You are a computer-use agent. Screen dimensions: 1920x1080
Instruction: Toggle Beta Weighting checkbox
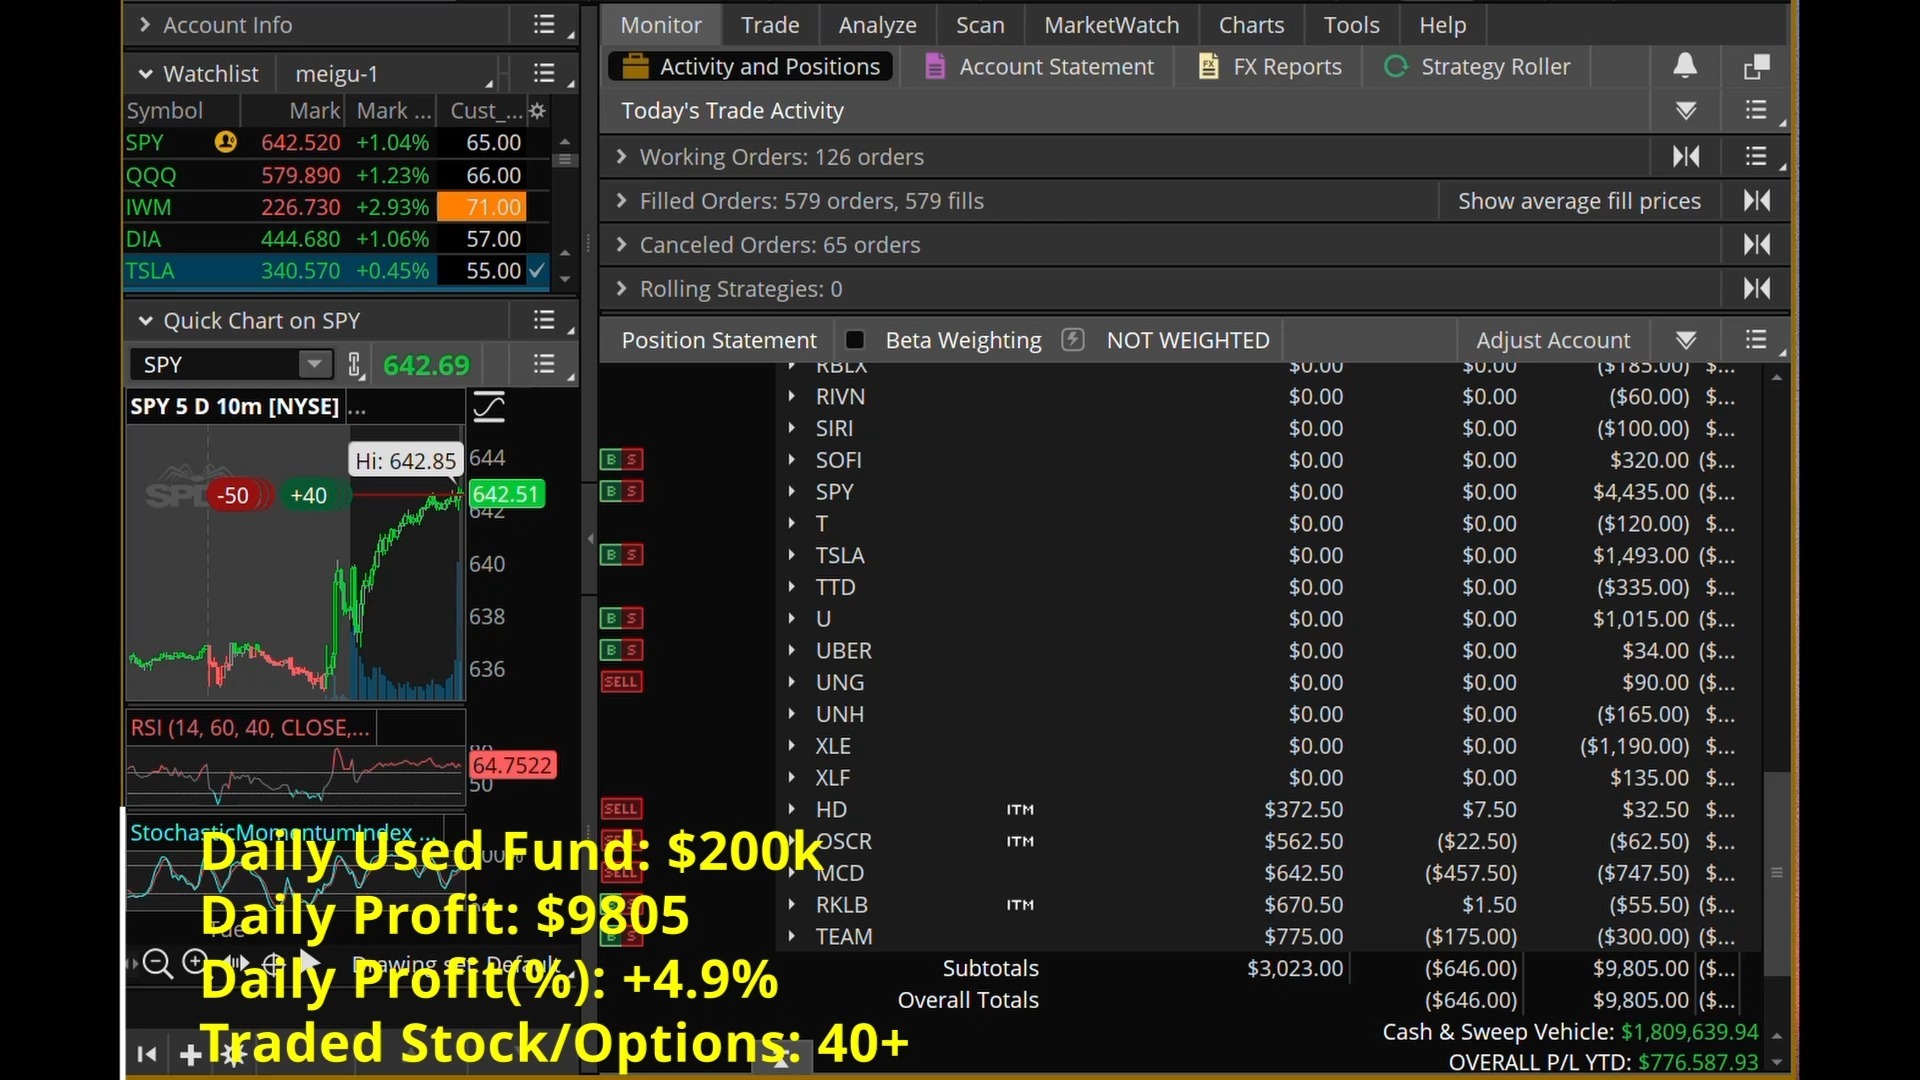855,340
